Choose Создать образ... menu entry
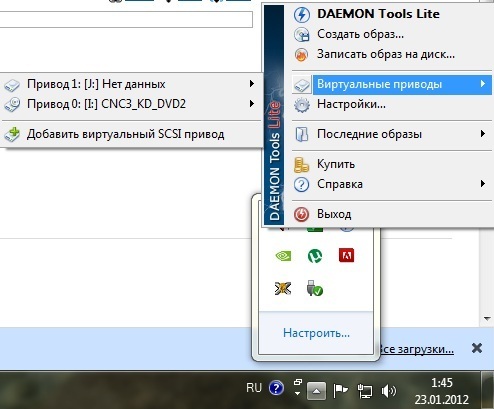494x409 pixels. [360, 34]
